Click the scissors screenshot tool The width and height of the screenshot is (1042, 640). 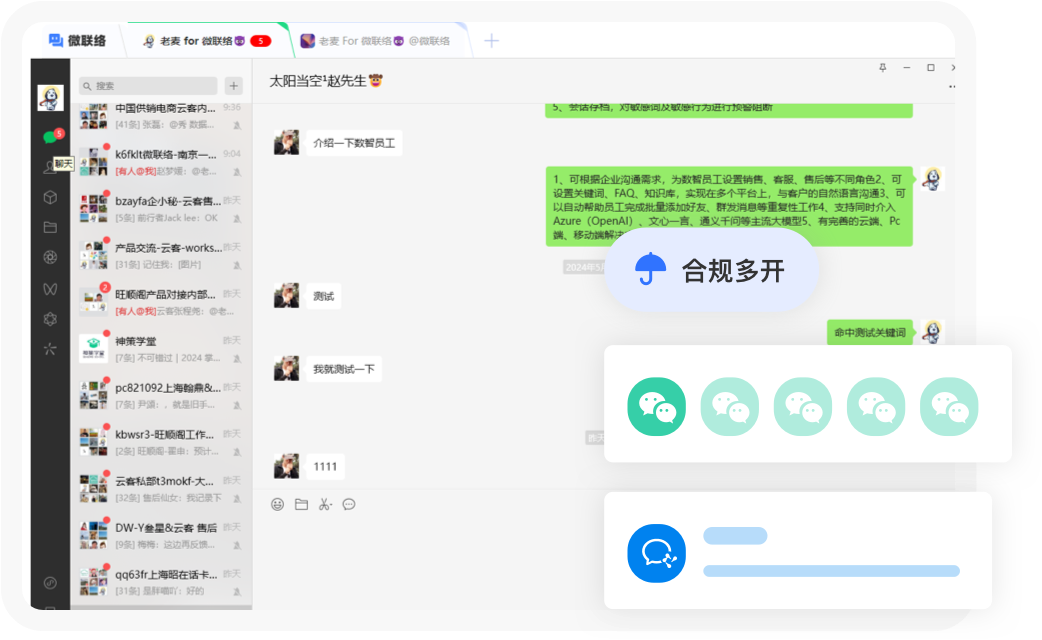[x=323, y=504]
